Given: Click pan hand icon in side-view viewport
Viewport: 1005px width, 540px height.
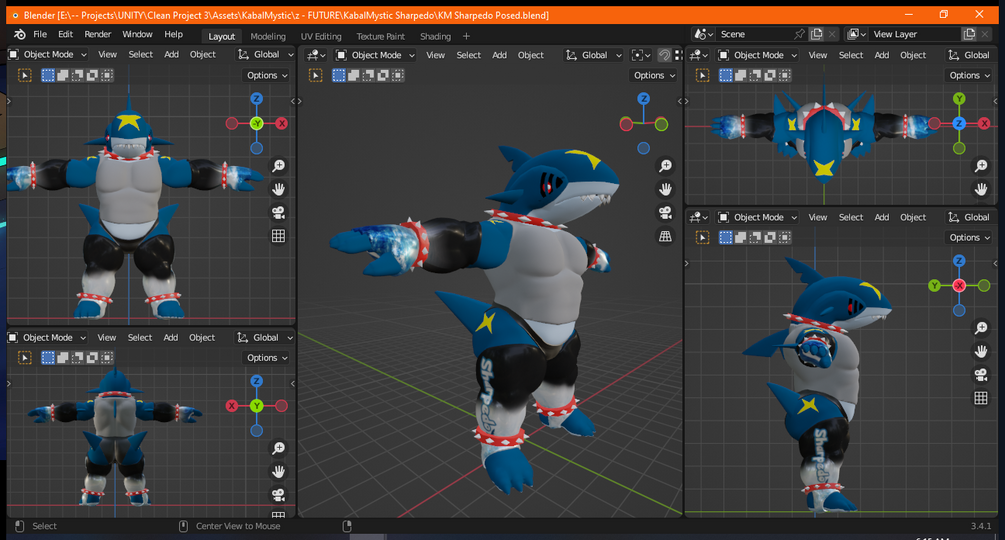Looking at the screenshot, I should [981, 352].
